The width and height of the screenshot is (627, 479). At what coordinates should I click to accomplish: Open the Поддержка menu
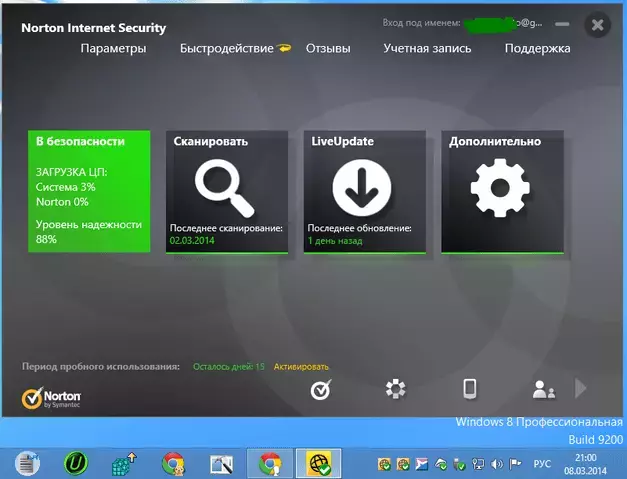tap(537, 48)
